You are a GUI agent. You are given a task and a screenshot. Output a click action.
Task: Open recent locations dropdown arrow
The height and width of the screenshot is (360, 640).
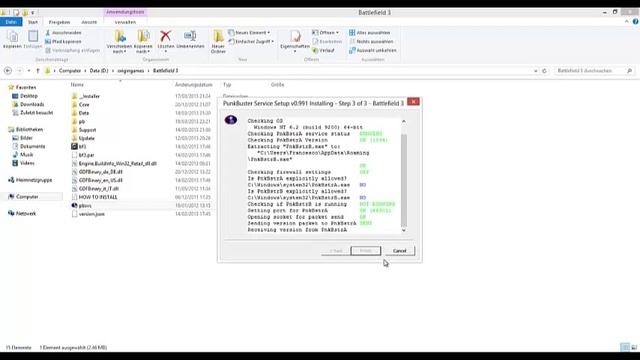pos(29,71)
